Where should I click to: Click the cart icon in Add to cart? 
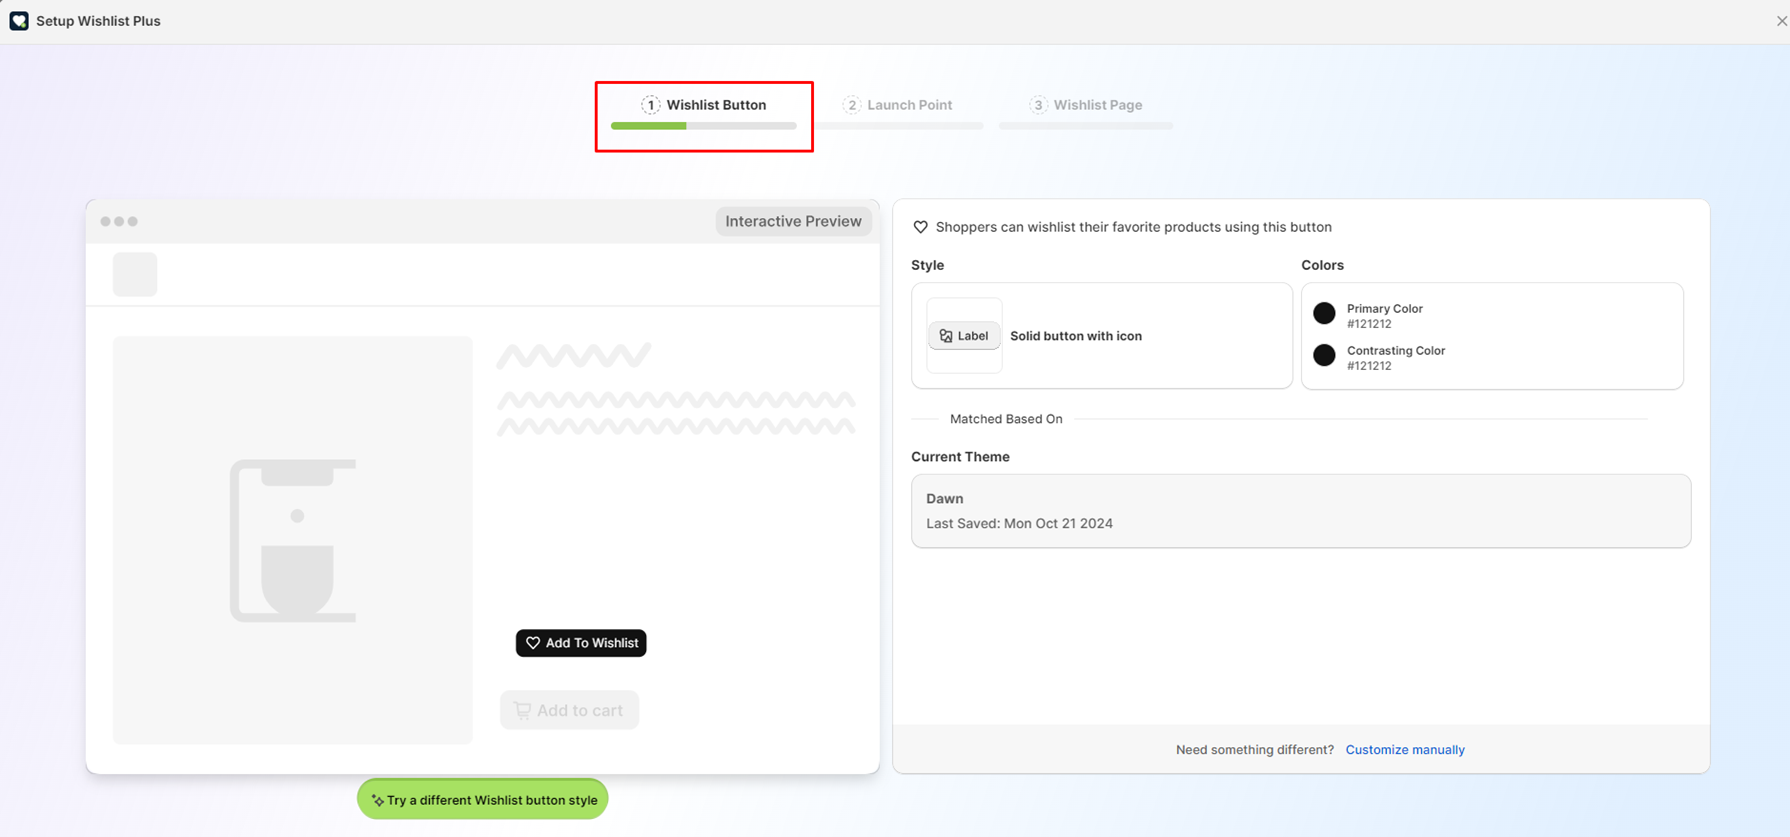pyautogui.click(x=522, y=710)
